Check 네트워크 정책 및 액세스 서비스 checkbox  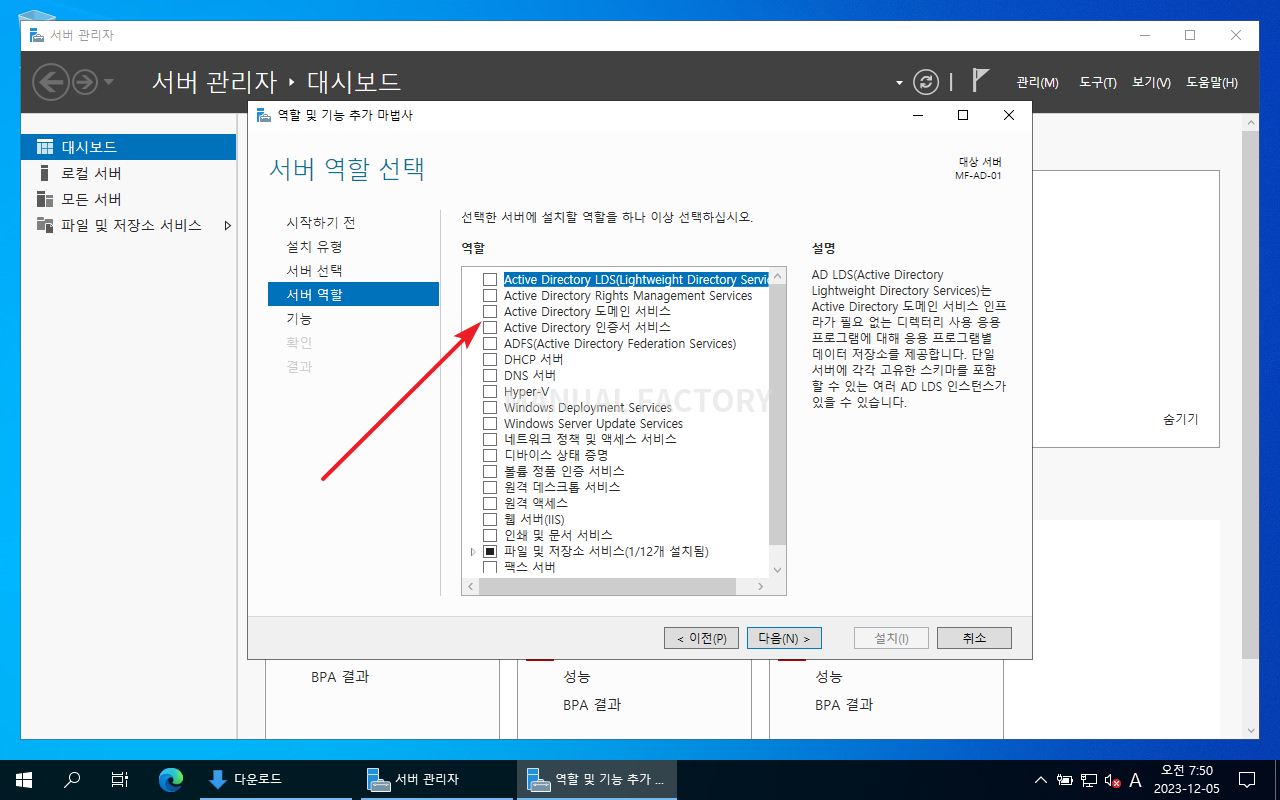tap(490, 440)
